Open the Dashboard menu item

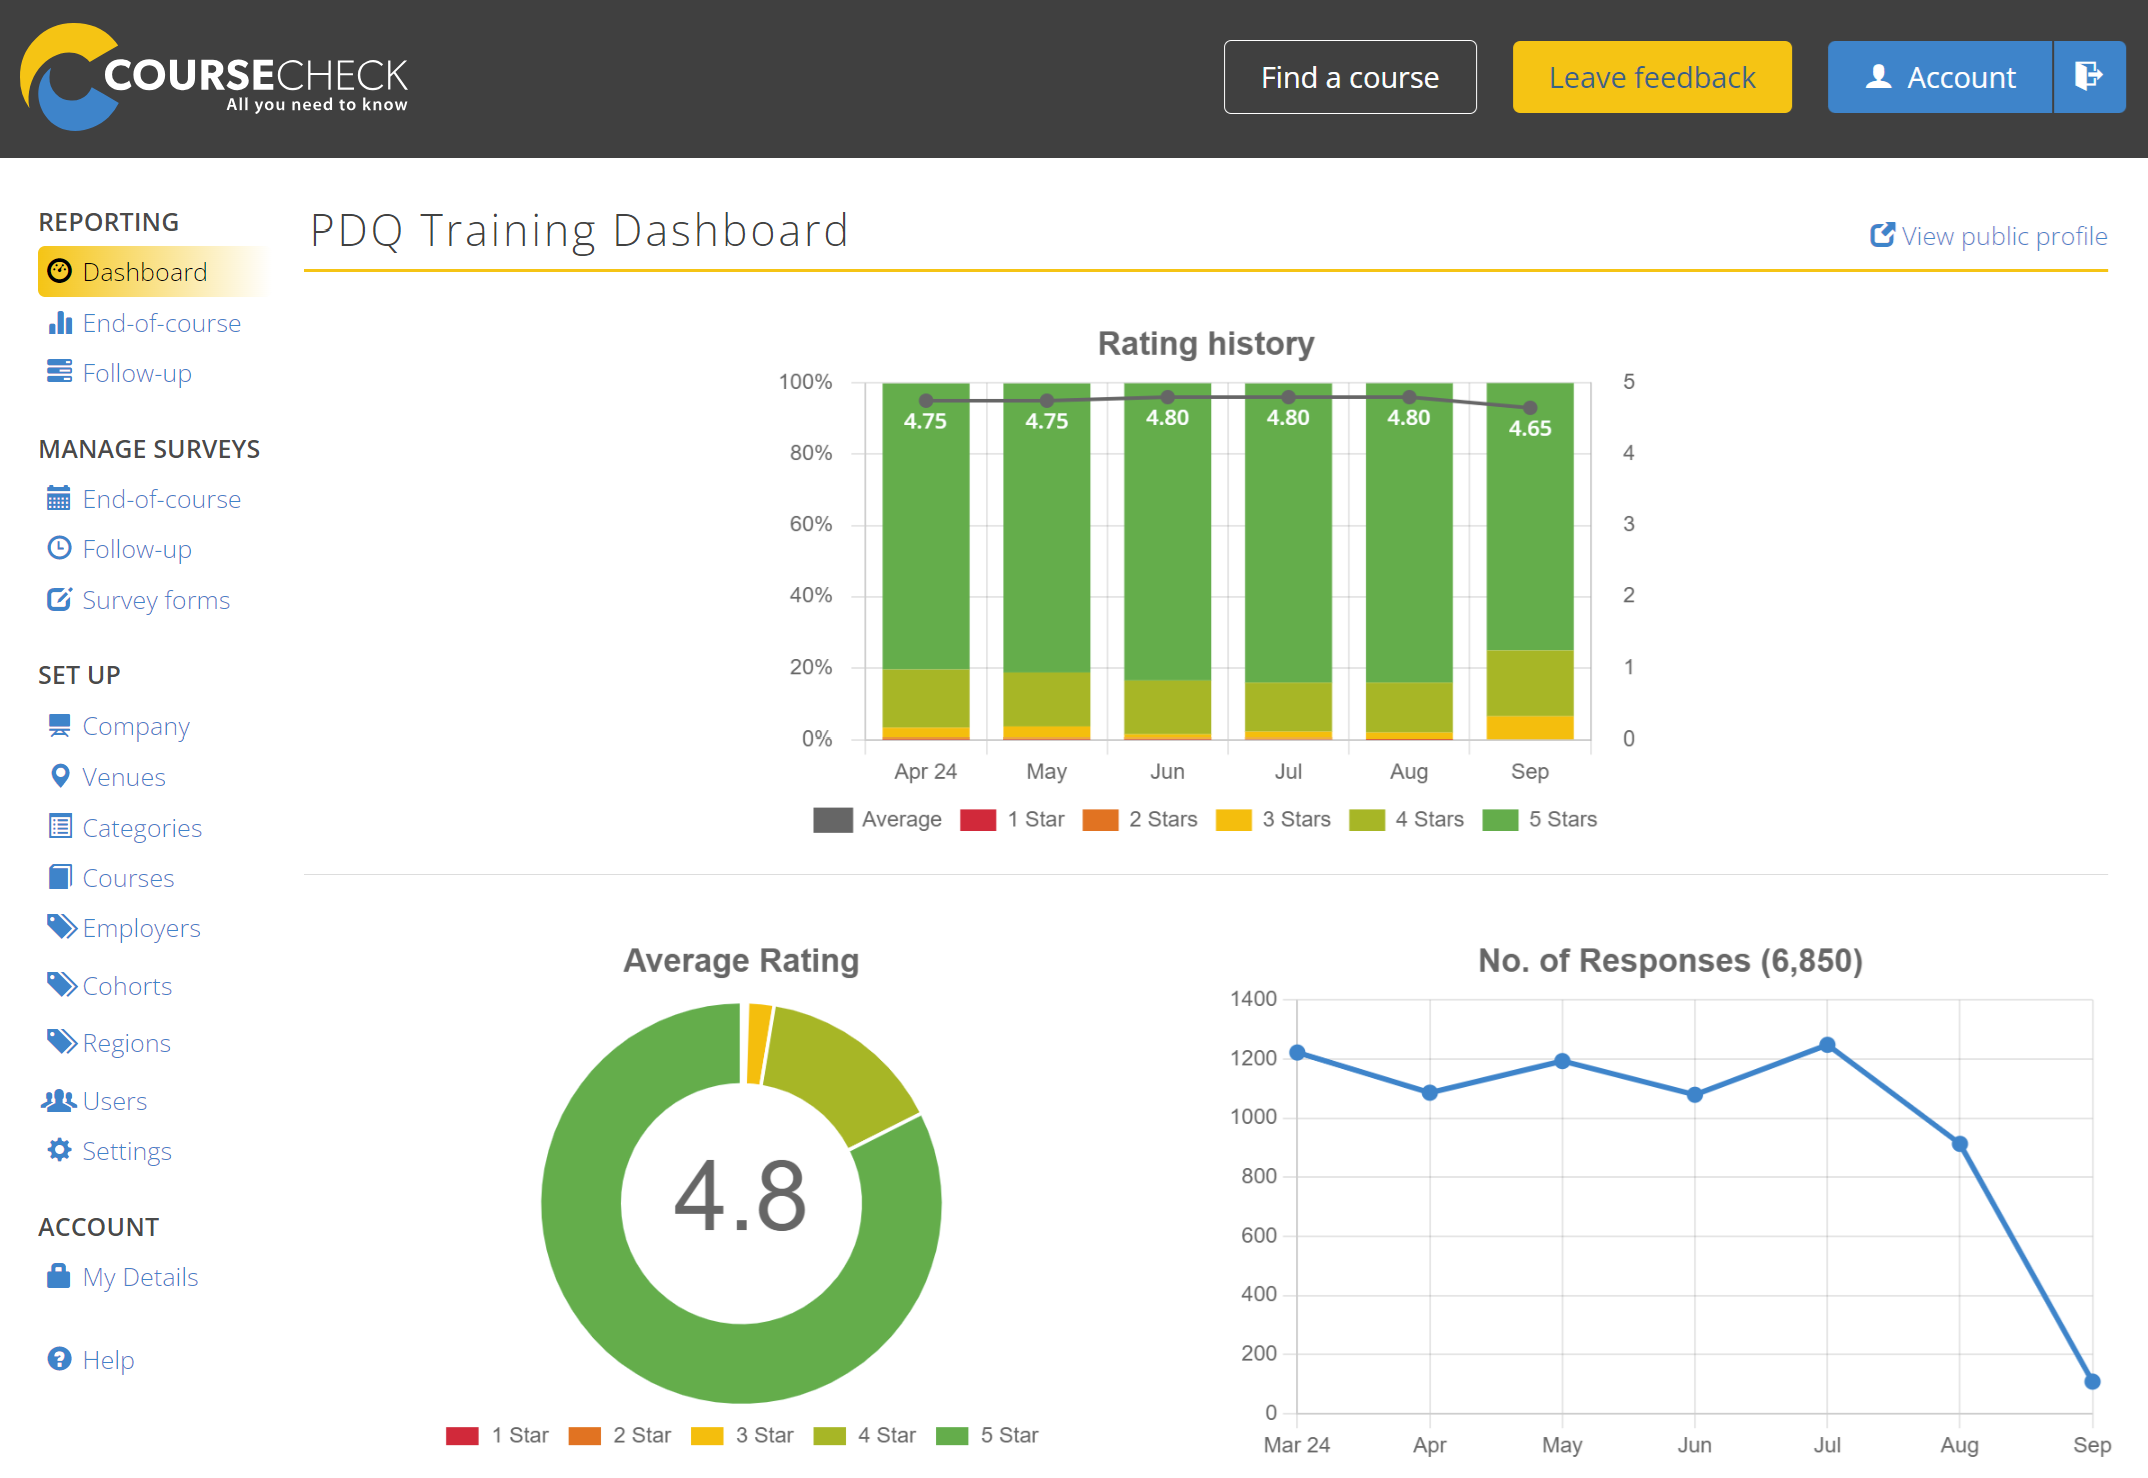152,272
